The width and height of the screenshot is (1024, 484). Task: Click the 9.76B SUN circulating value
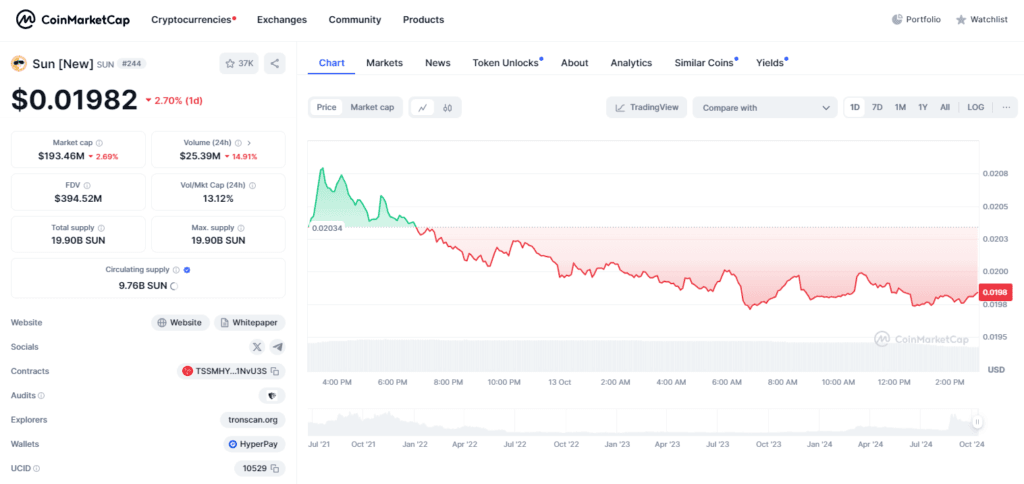[143, 285]
